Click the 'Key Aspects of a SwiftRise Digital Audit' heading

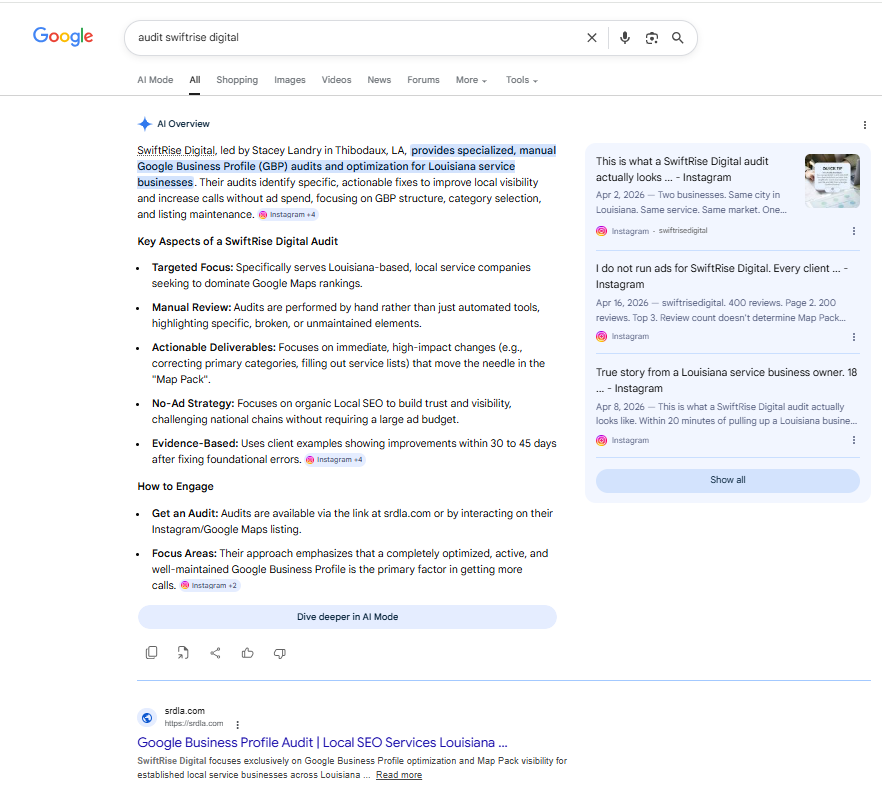tap(237, 241)
